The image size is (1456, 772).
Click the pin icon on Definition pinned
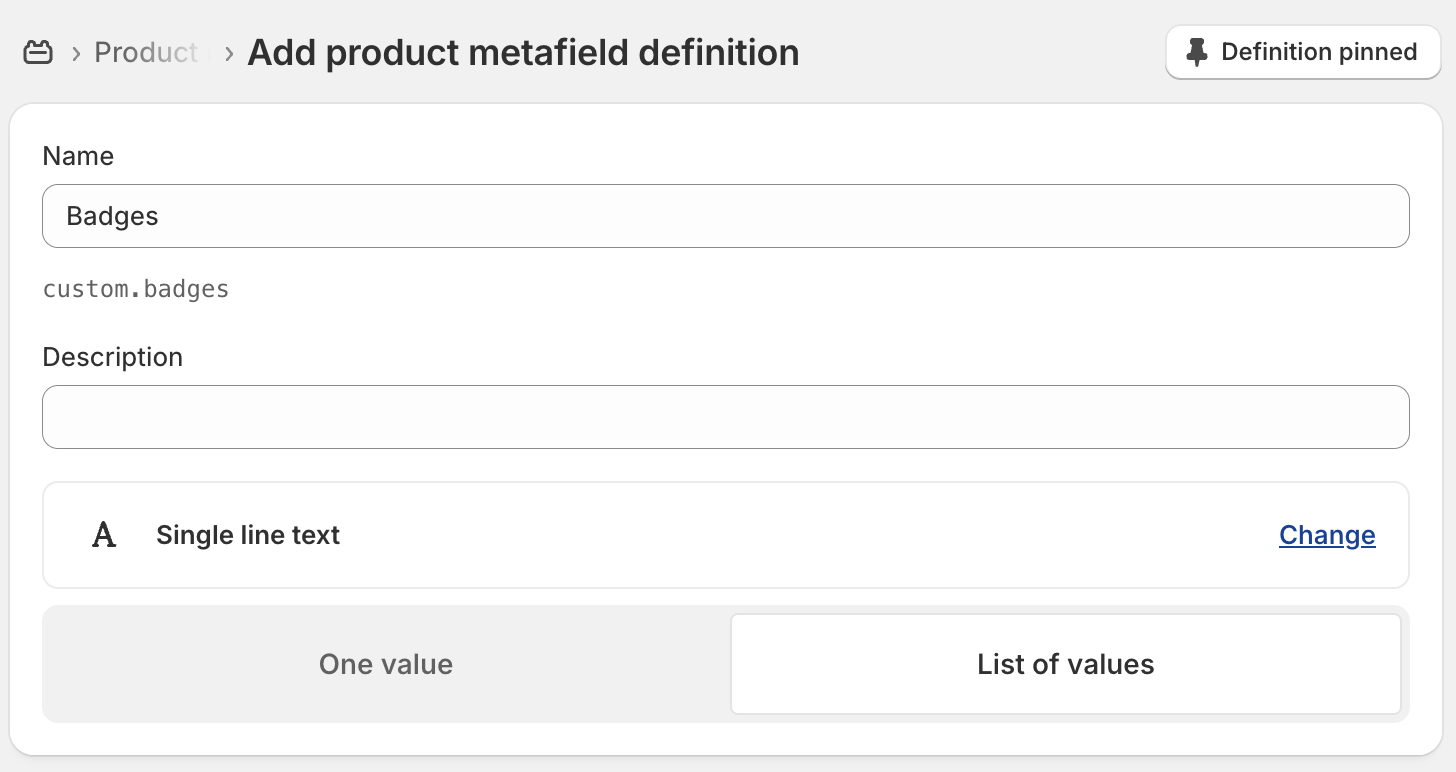pyautogui.click(x=1196, y=52)
